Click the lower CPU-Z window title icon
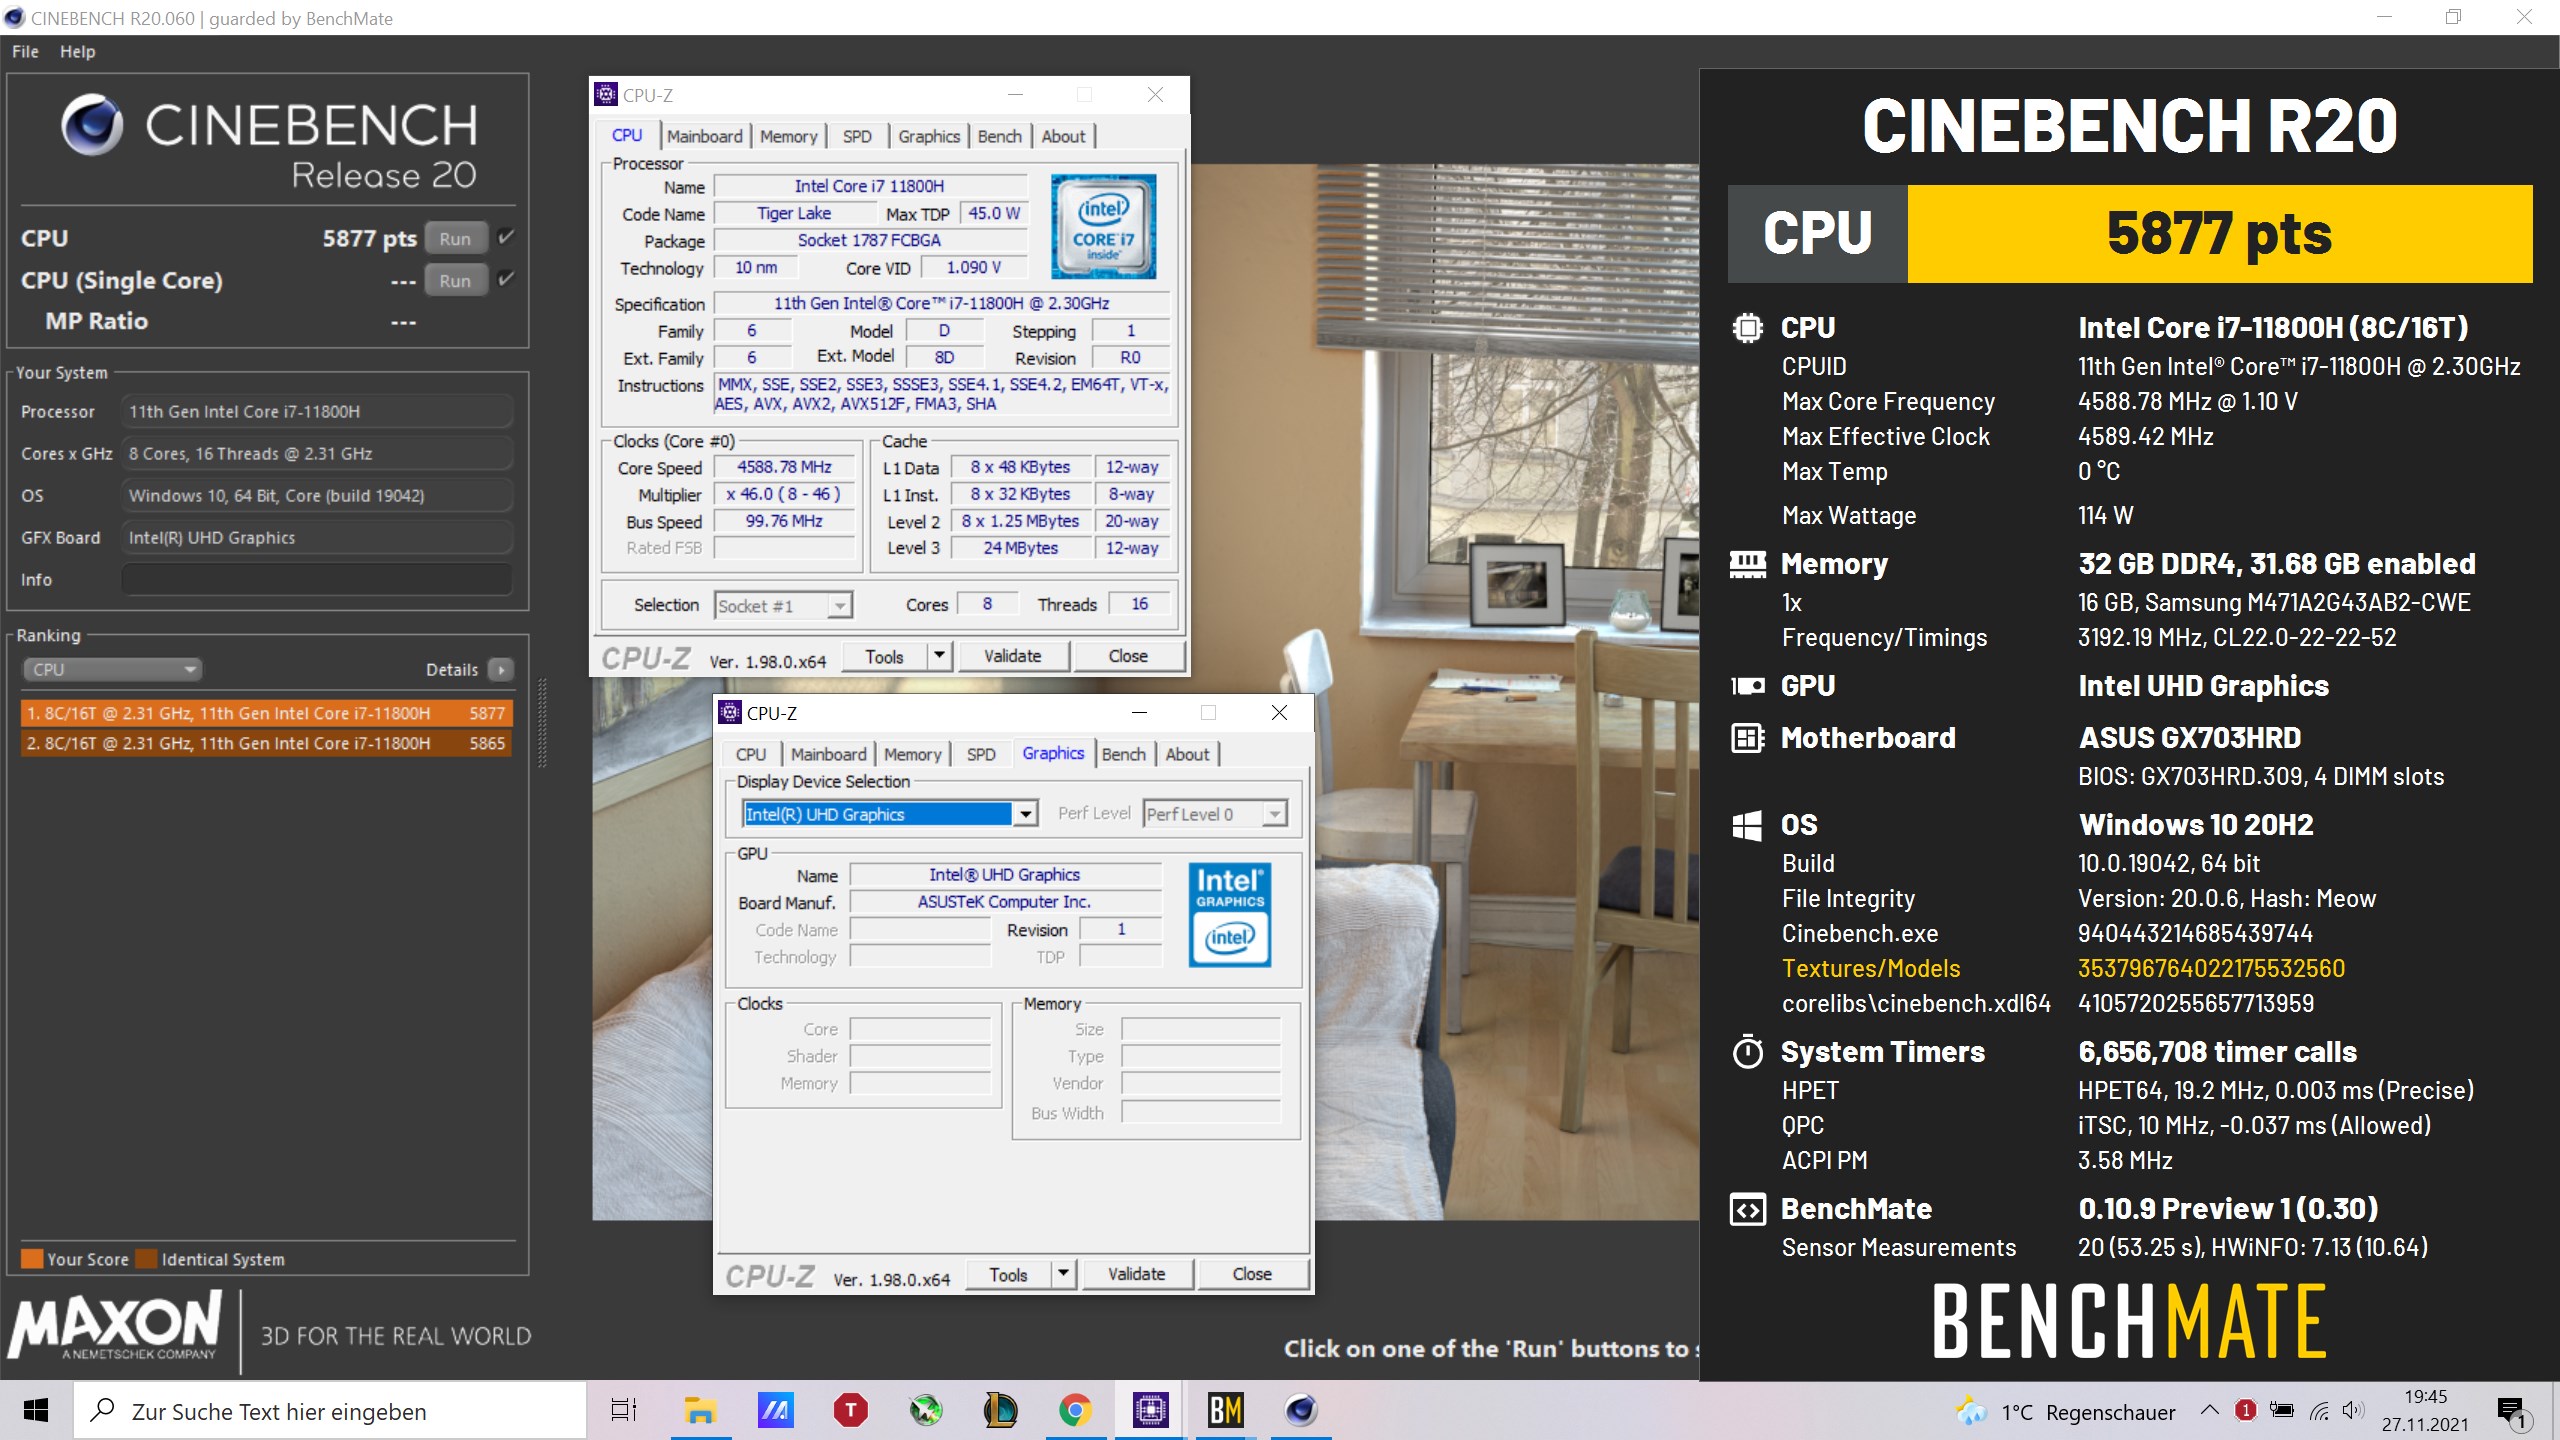Screen dimensions: 2560x1440 click(730, 712)
